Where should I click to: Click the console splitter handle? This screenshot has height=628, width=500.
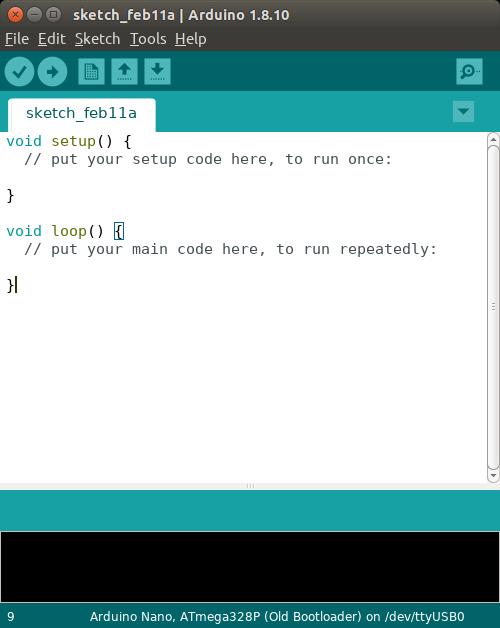pos(250,486)
